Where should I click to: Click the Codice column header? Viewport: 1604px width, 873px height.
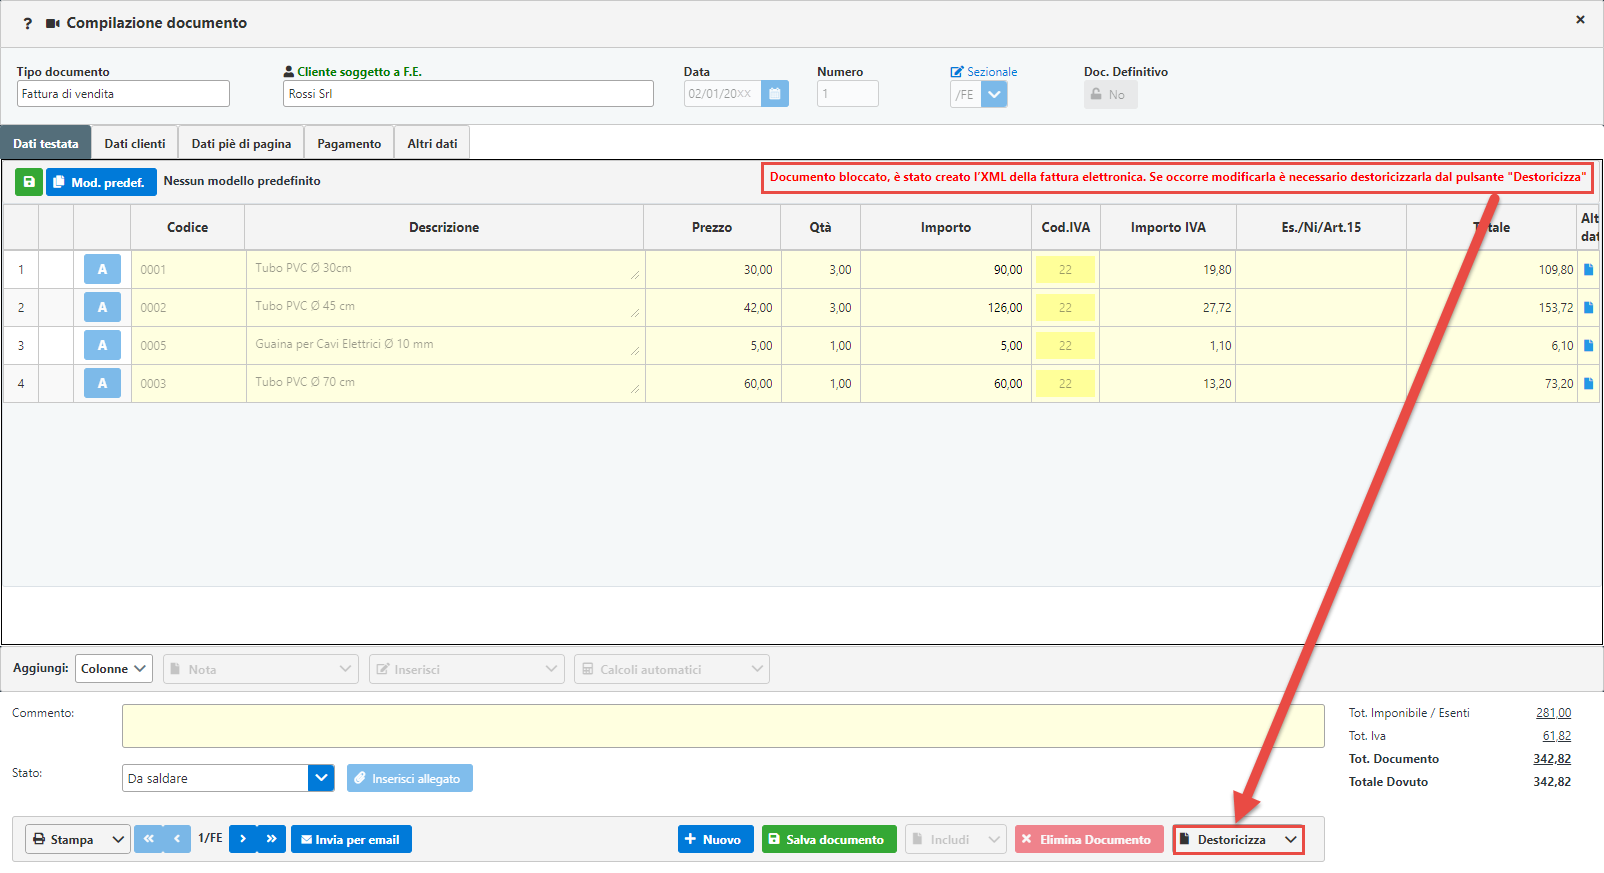tap(188, 227)
